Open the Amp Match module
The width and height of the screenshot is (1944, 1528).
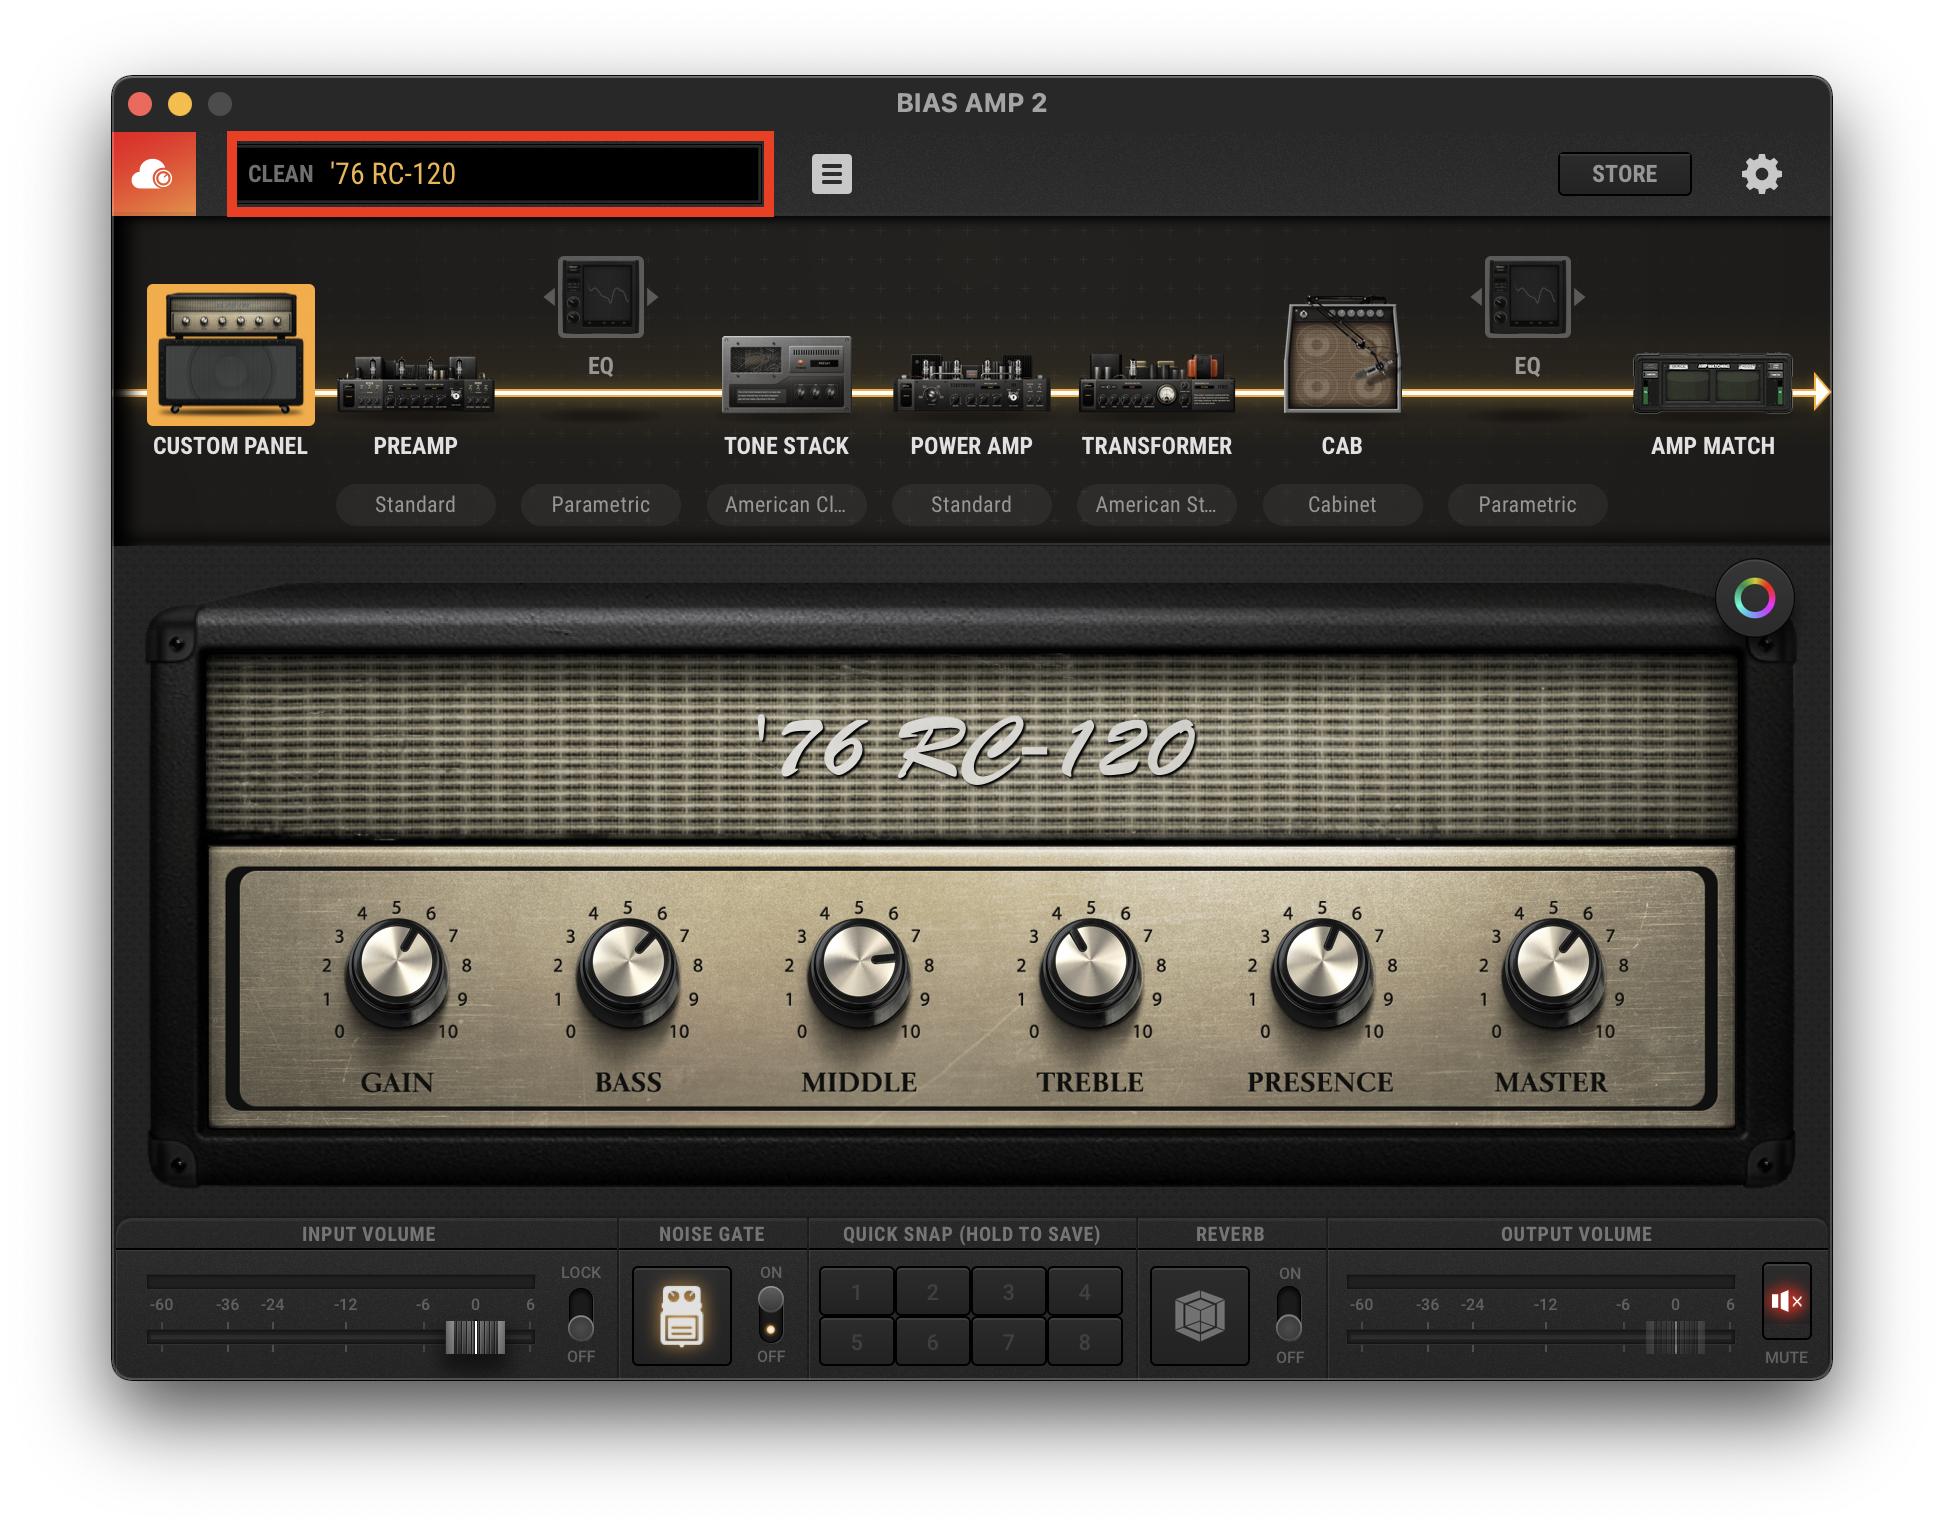[x=1712, y=384]
